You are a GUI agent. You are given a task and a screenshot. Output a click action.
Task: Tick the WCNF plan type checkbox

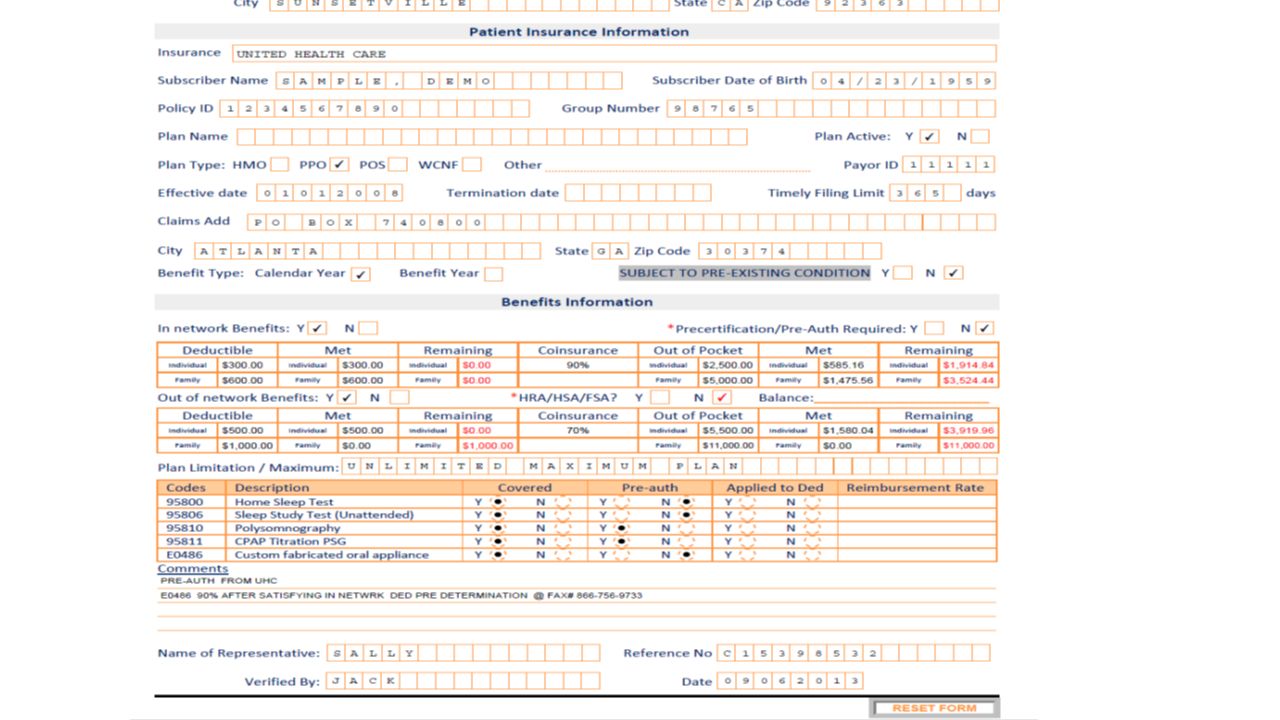[472, 164]
